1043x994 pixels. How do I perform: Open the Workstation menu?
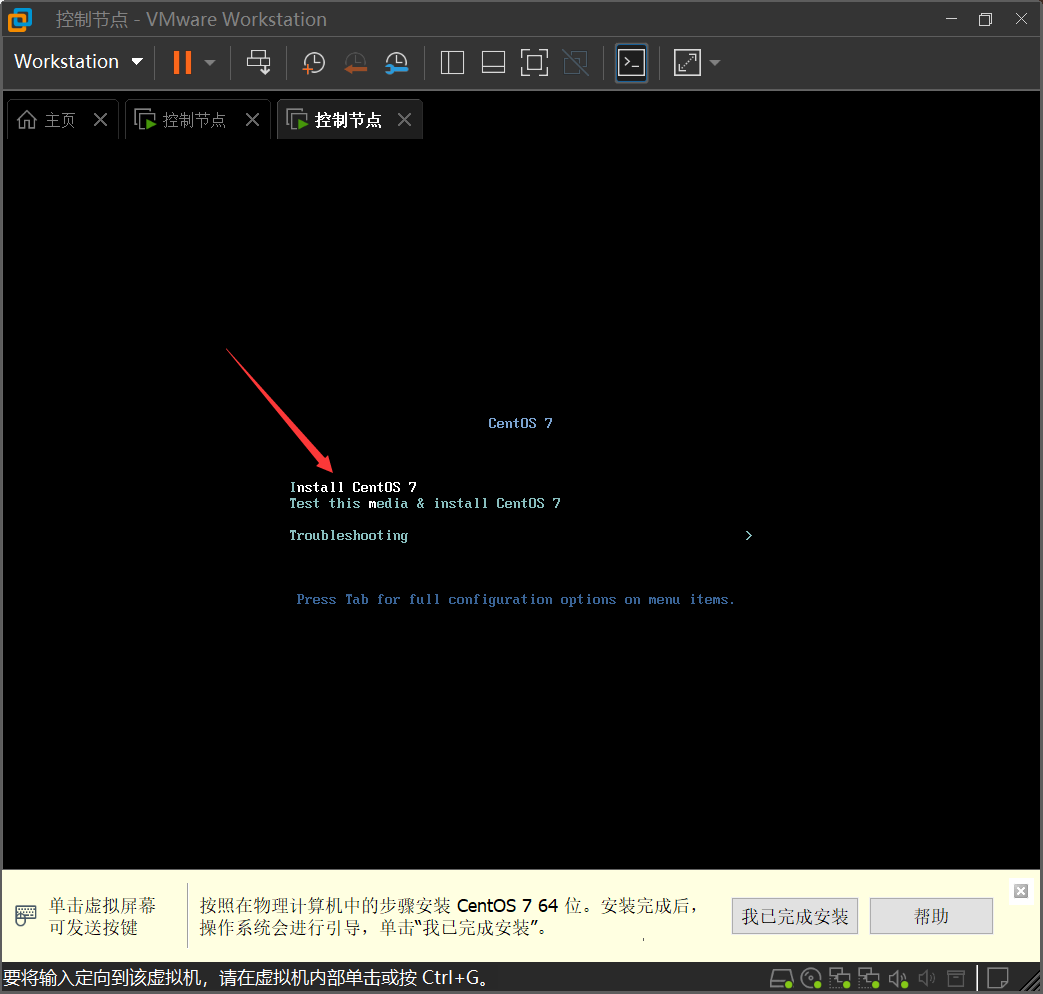pos(78,62)
